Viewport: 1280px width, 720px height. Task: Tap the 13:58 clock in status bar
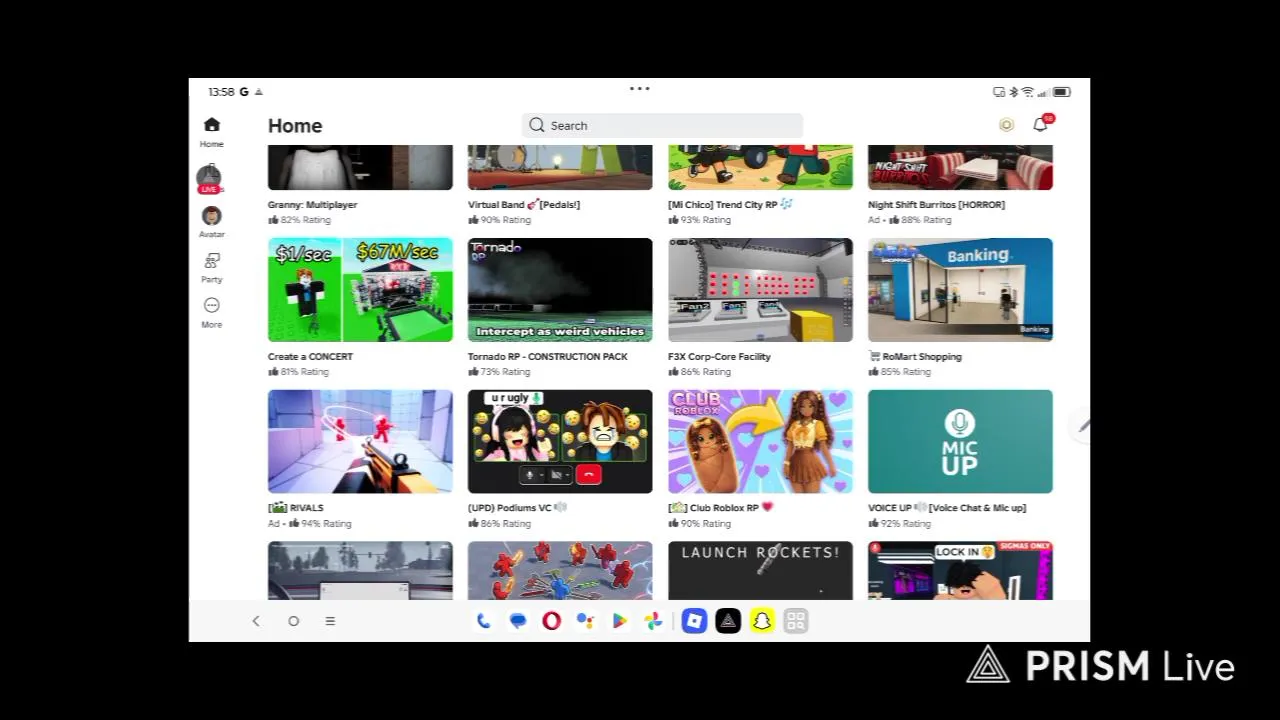(x=221, y=92)
